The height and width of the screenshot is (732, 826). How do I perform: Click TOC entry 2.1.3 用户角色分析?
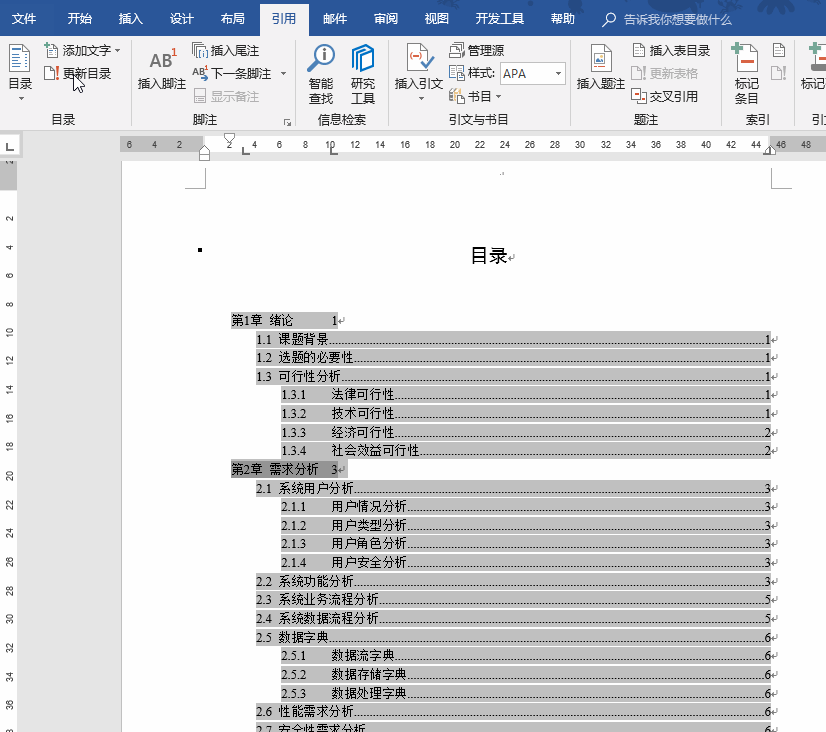[526, 543]
